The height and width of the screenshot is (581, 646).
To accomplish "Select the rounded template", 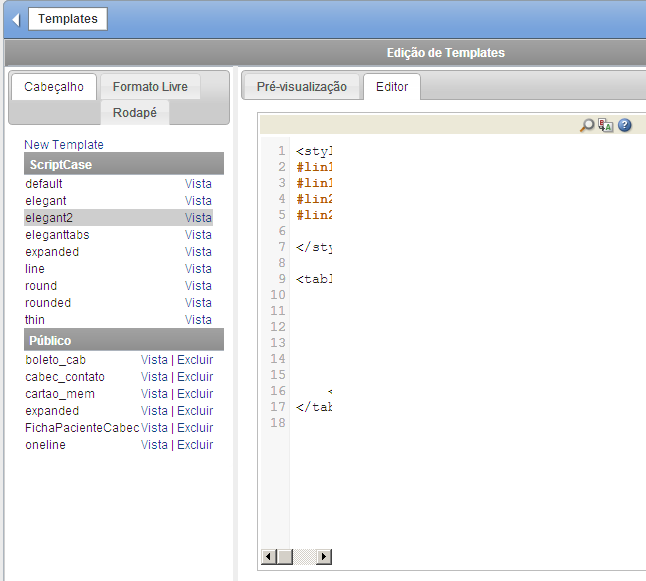I will click(48, 303).
